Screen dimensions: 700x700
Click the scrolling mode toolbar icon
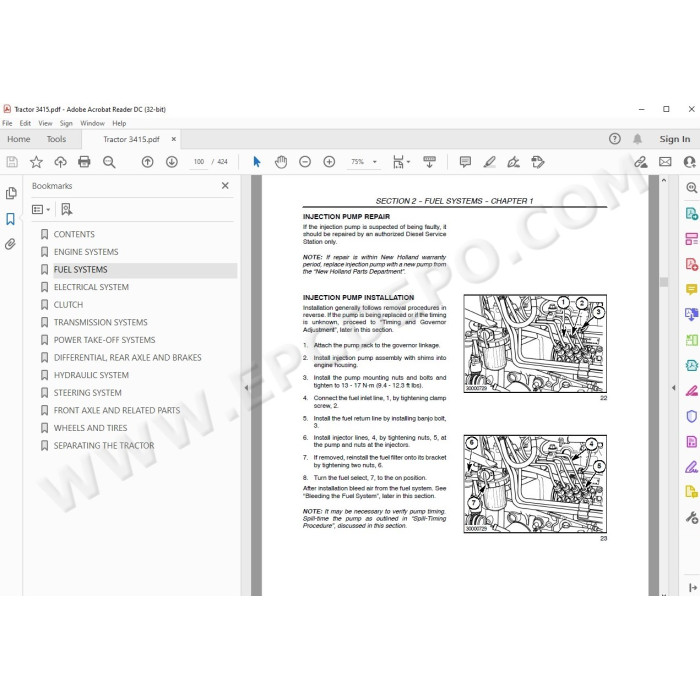(x=429, y=162)
